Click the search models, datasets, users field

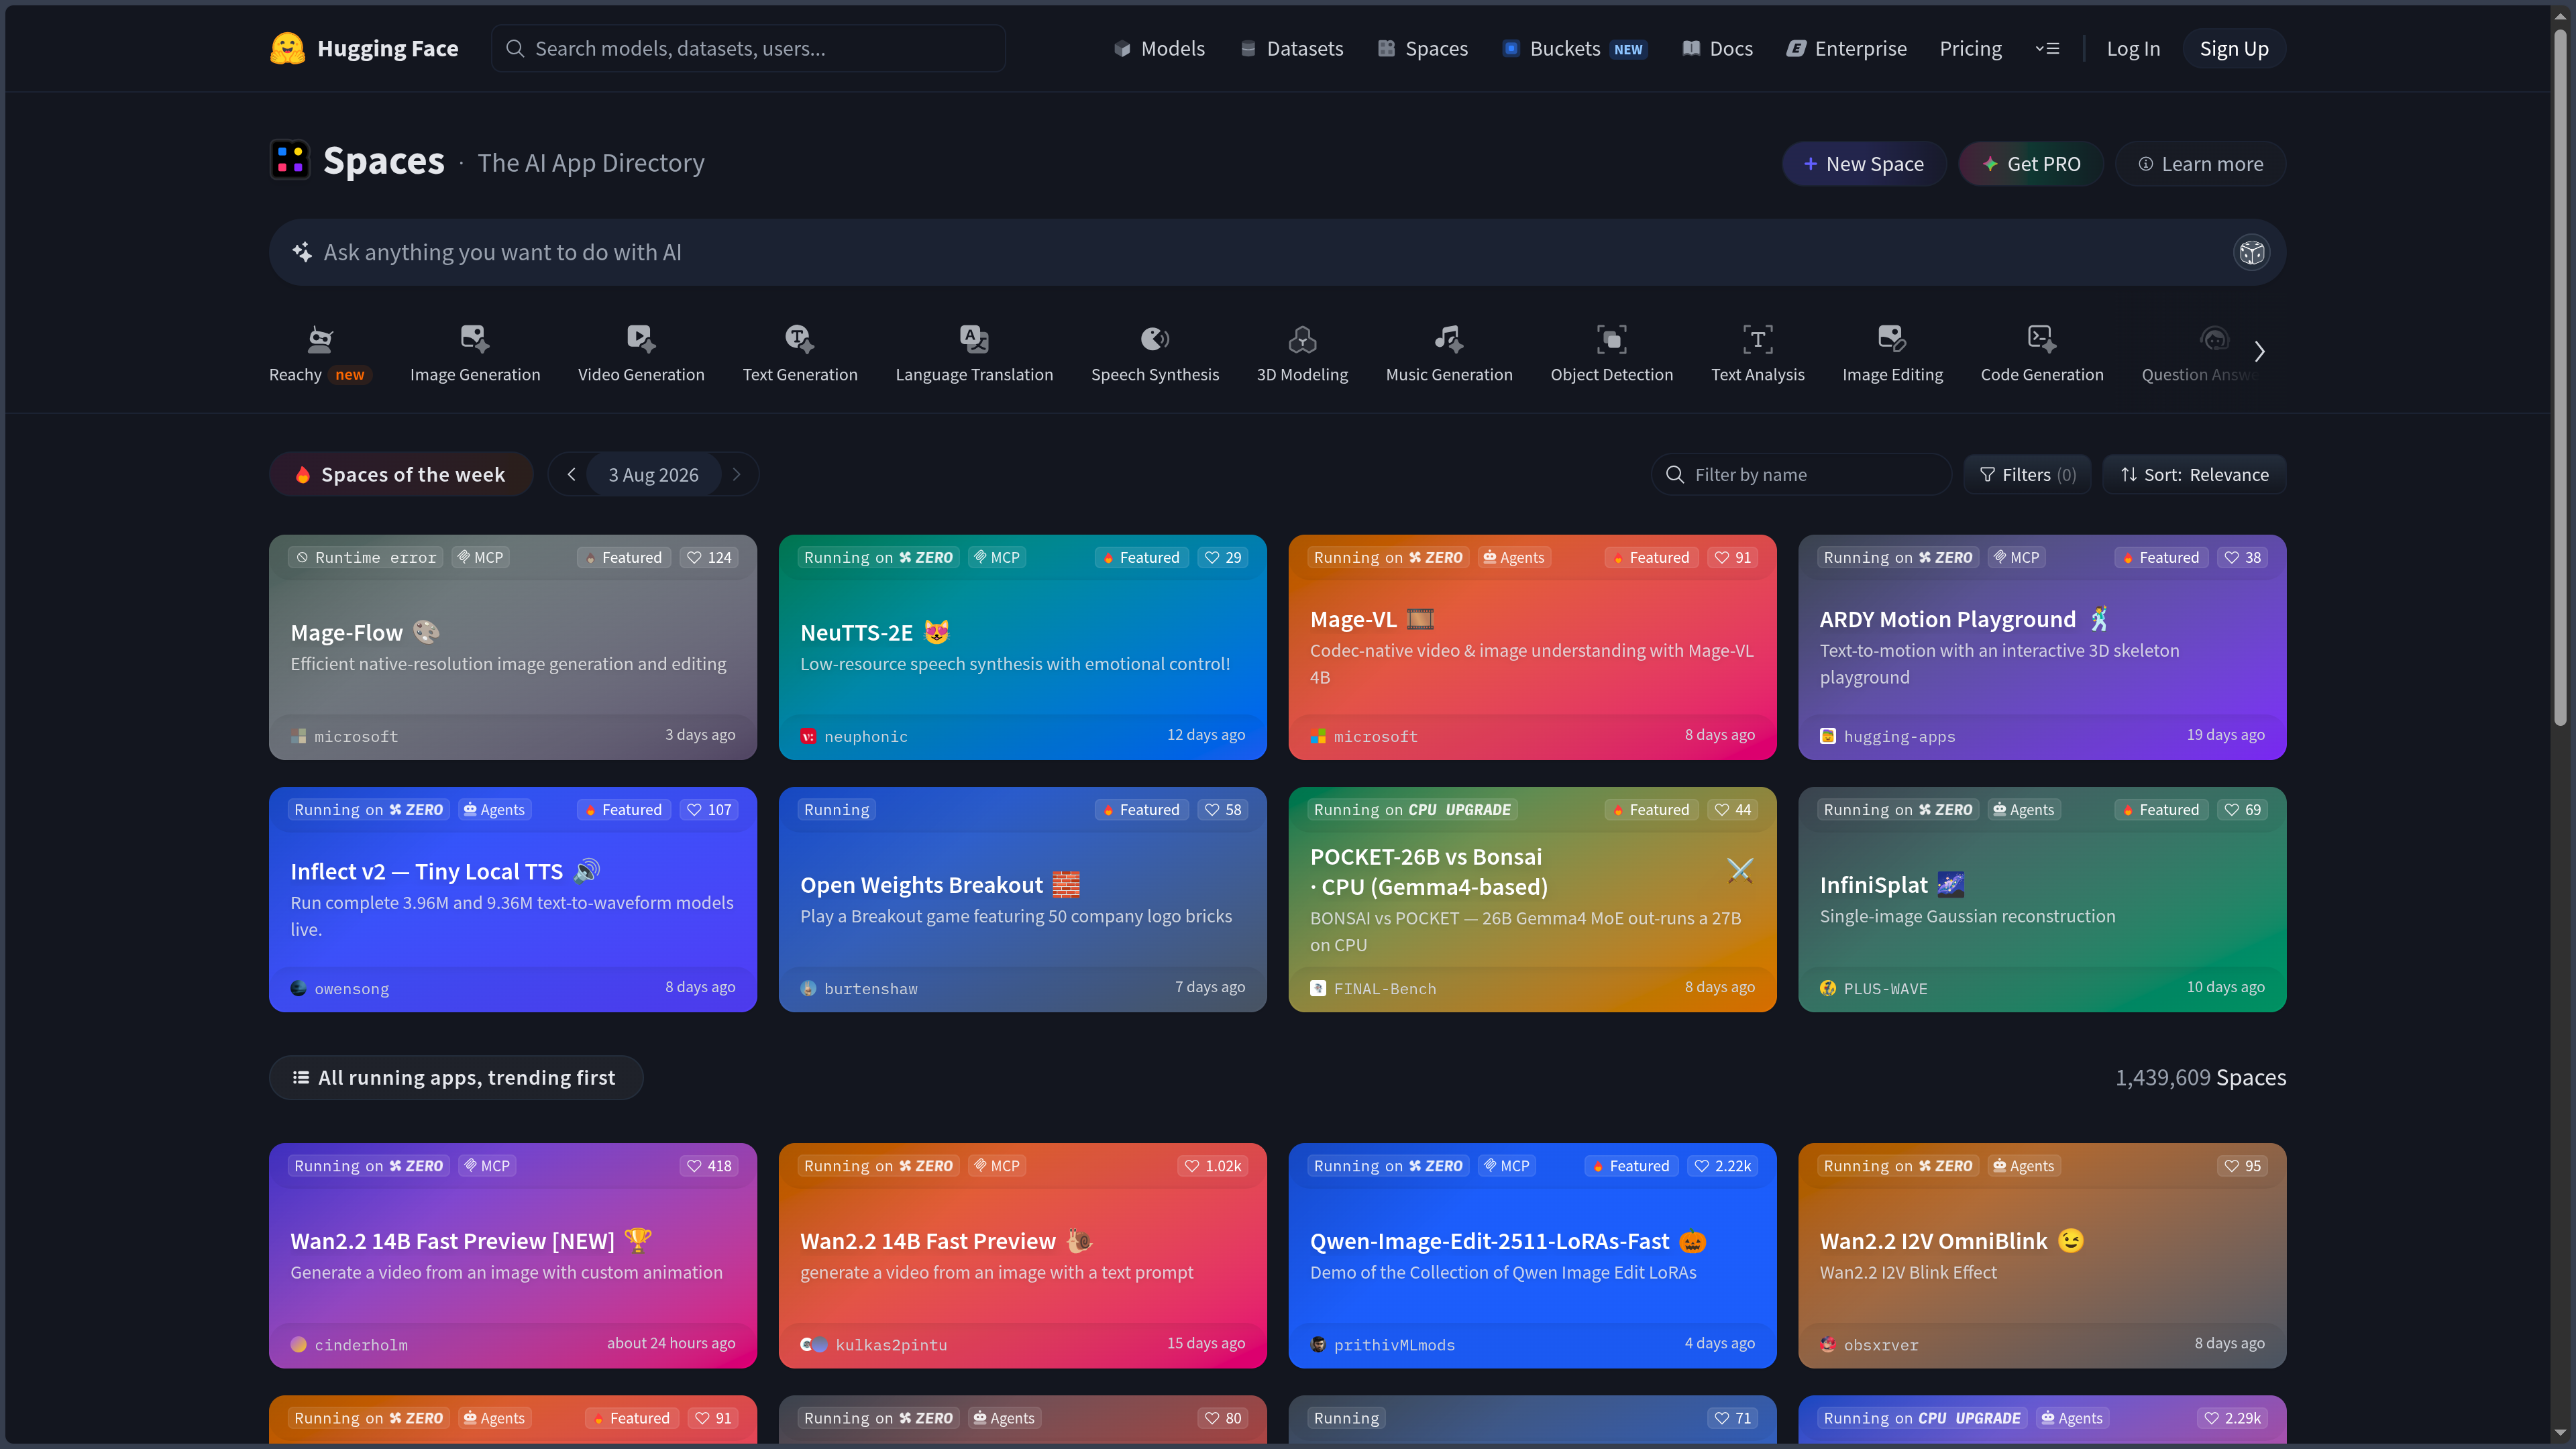[748, 48]
